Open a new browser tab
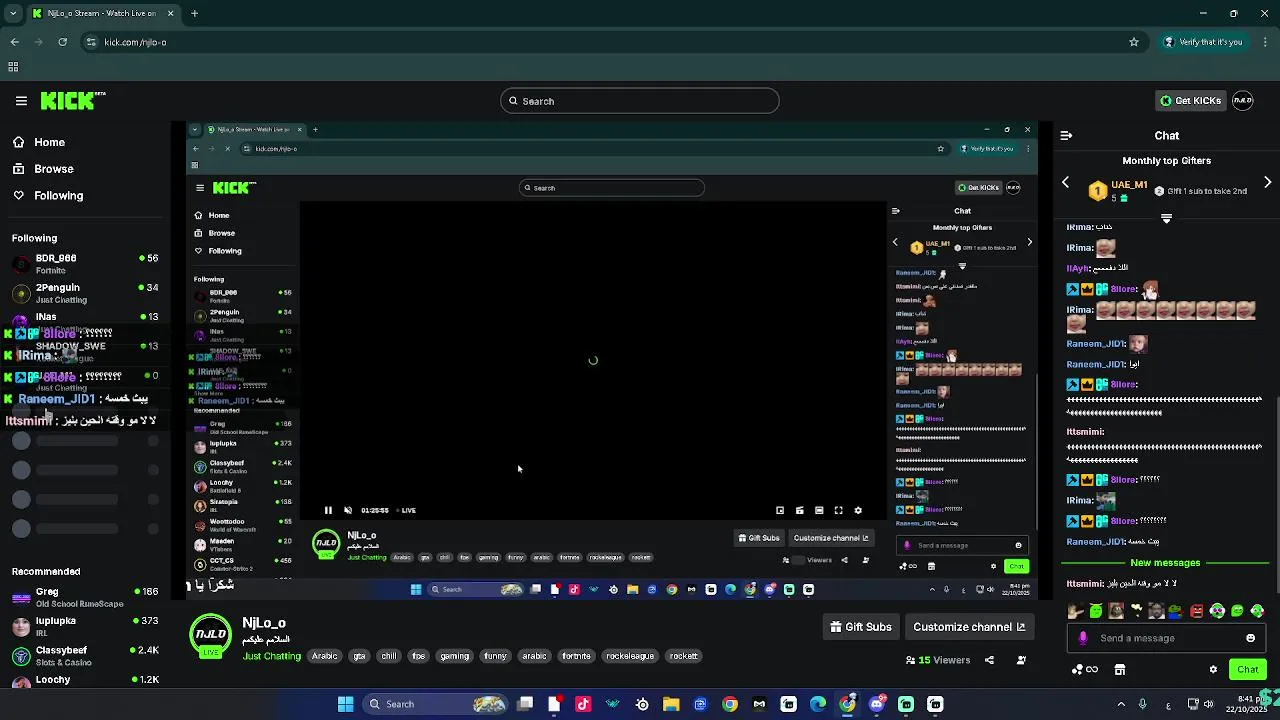This screenshot has height=720, width=1280. click(x=194, y=14)
